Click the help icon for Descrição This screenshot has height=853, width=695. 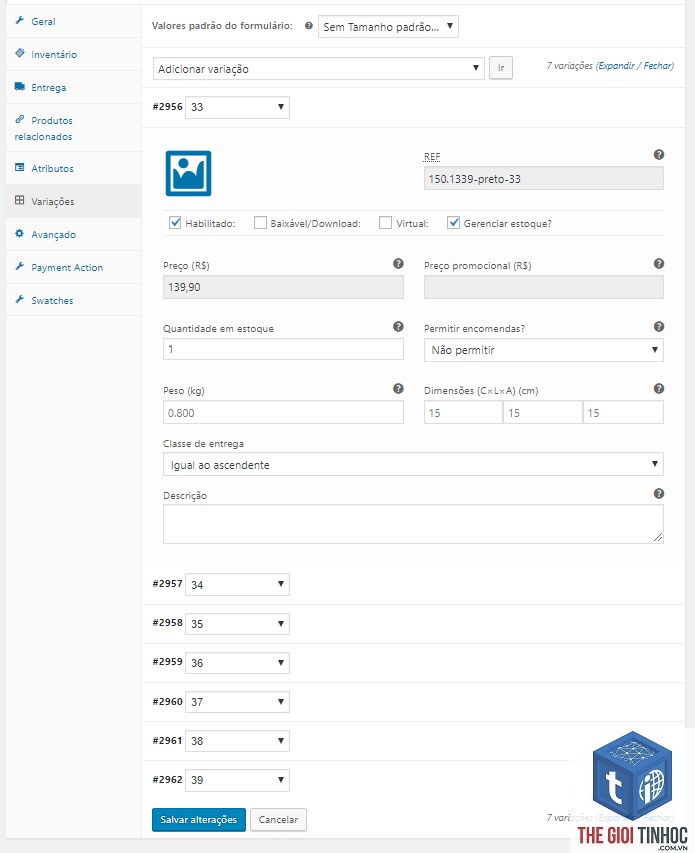[659, 493]
